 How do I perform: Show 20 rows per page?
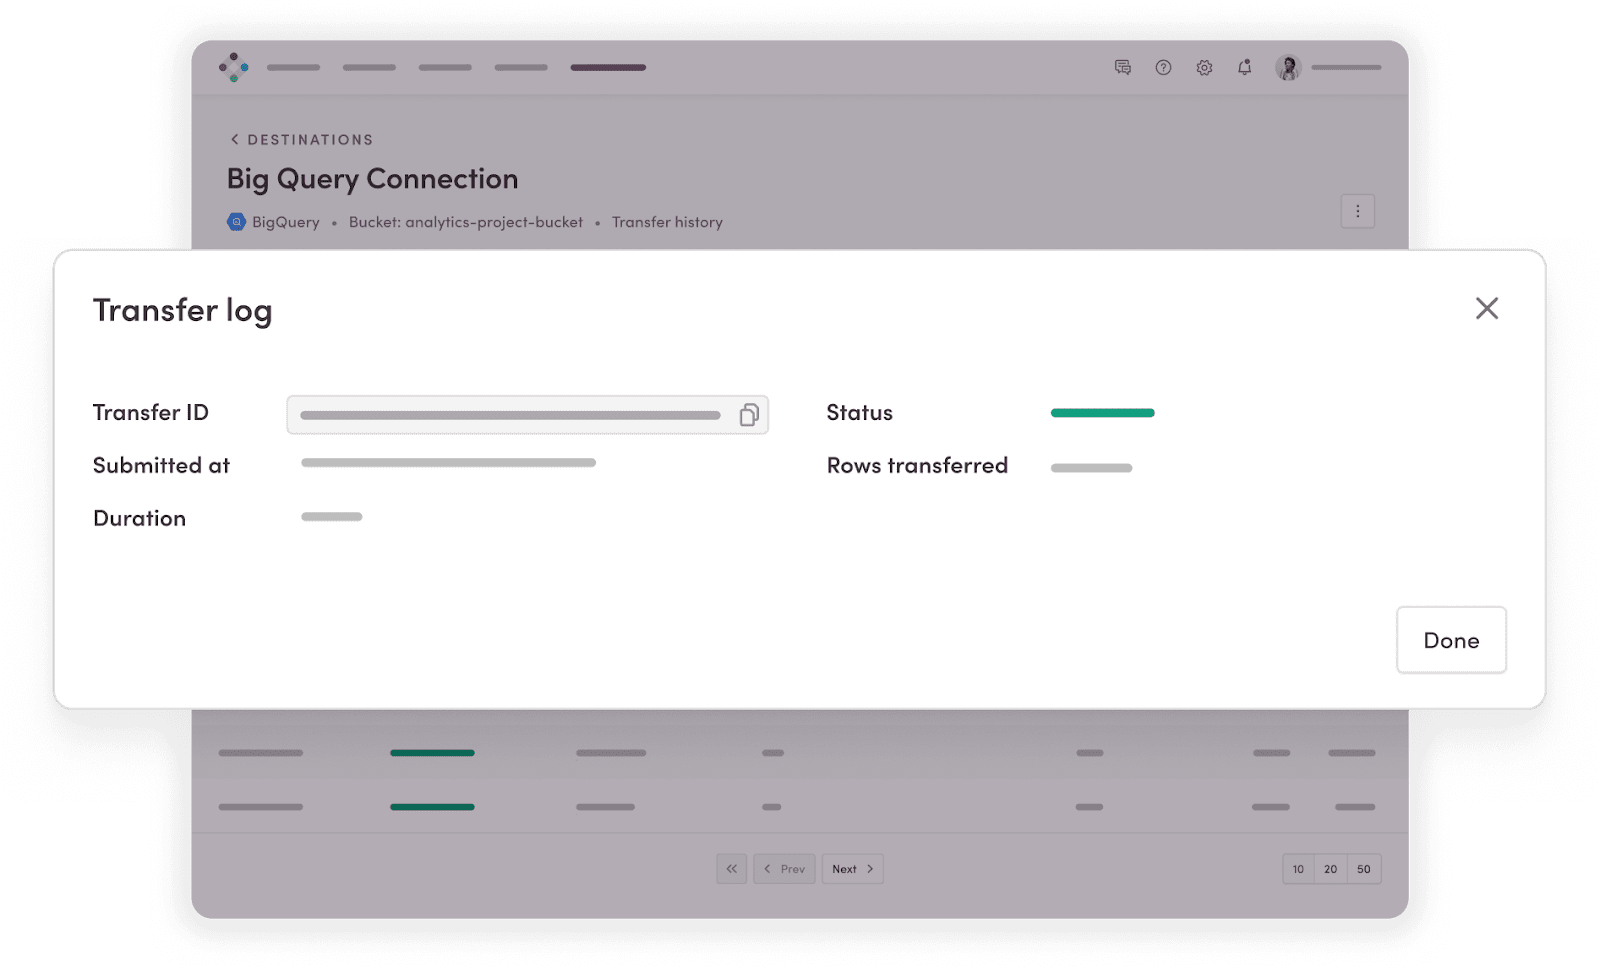[x=1330, y=869]
